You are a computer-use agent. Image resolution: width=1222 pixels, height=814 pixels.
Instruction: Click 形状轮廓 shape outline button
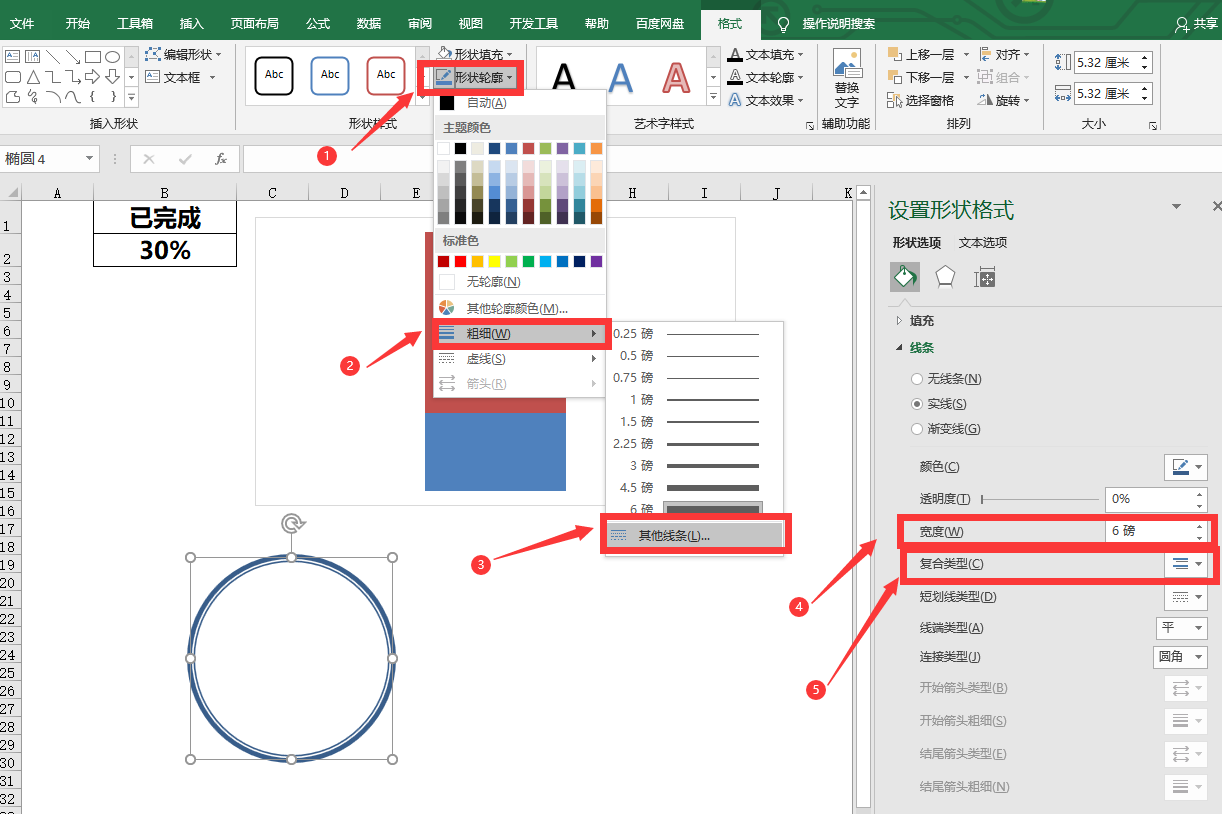476,77
